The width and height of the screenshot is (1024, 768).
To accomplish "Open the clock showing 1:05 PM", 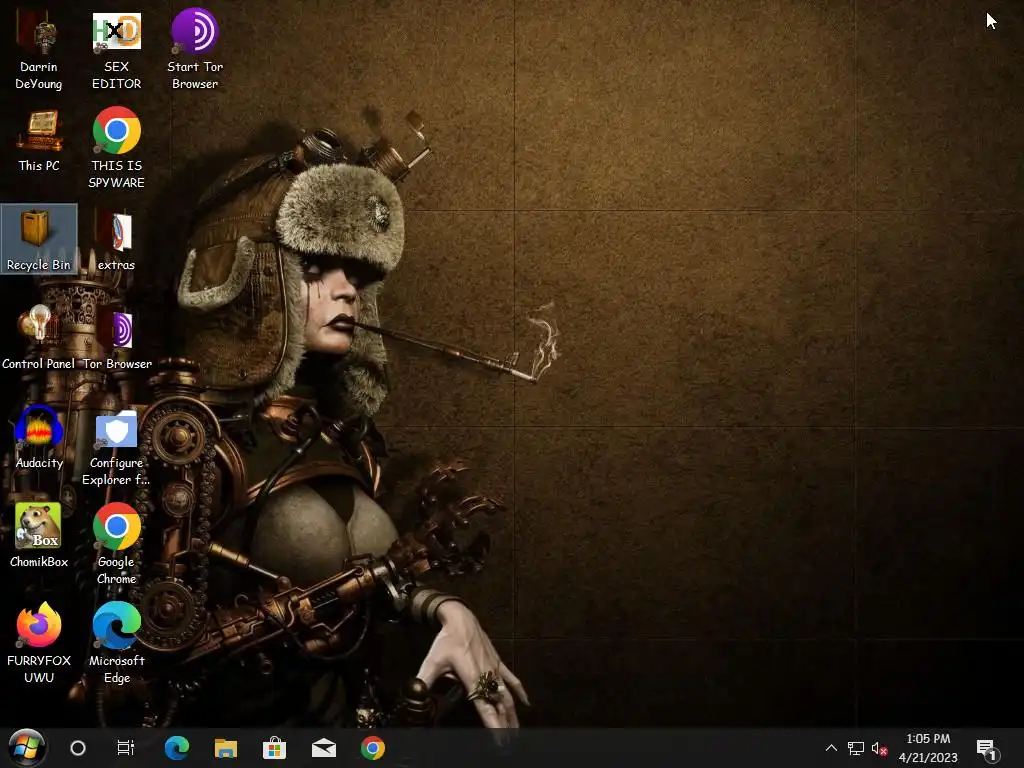I will tap(928, 748).
